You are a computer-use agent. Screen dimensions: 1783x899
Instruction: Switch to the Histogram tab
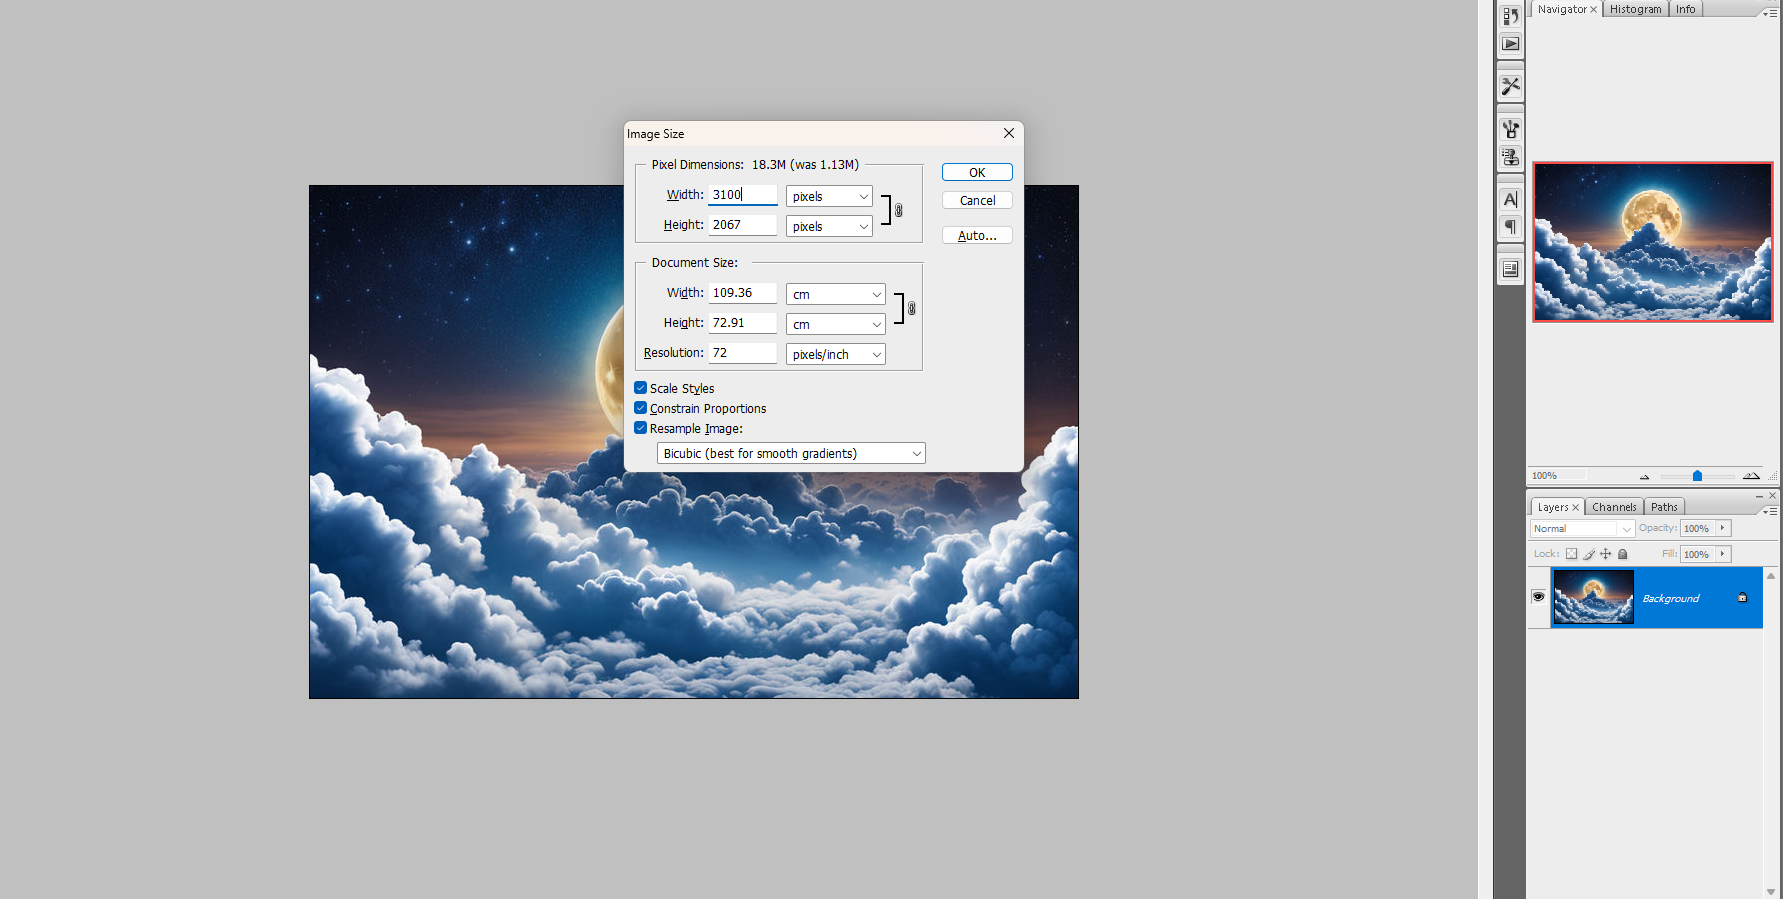(x=1635, y=9)
